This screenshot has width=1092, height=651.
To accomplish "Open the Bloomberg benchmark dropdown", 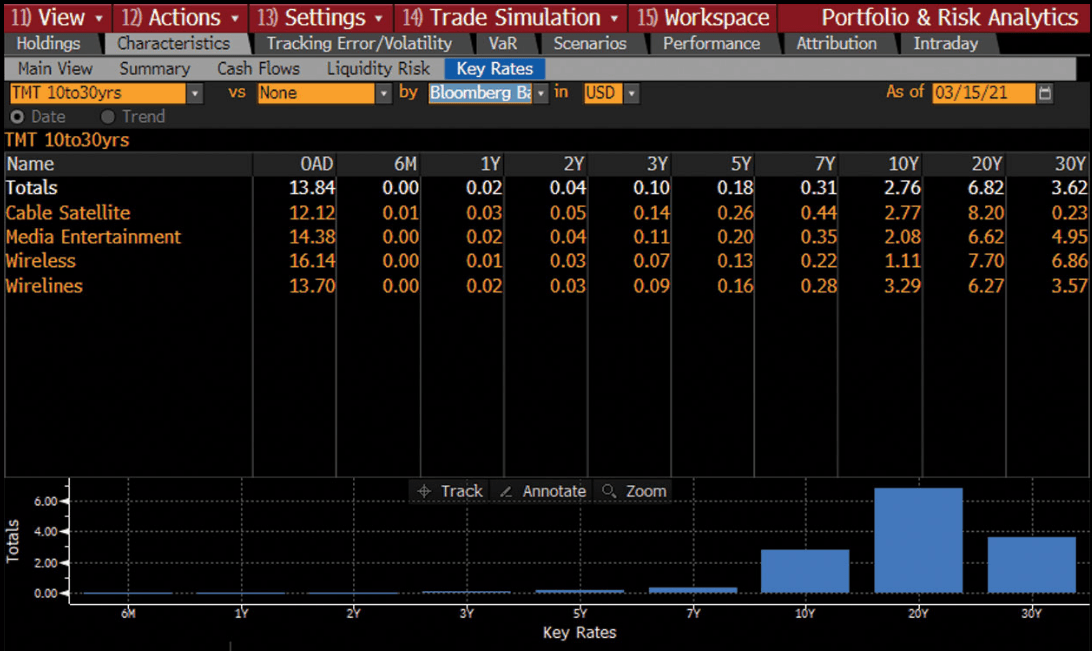I will pos(541,92).
